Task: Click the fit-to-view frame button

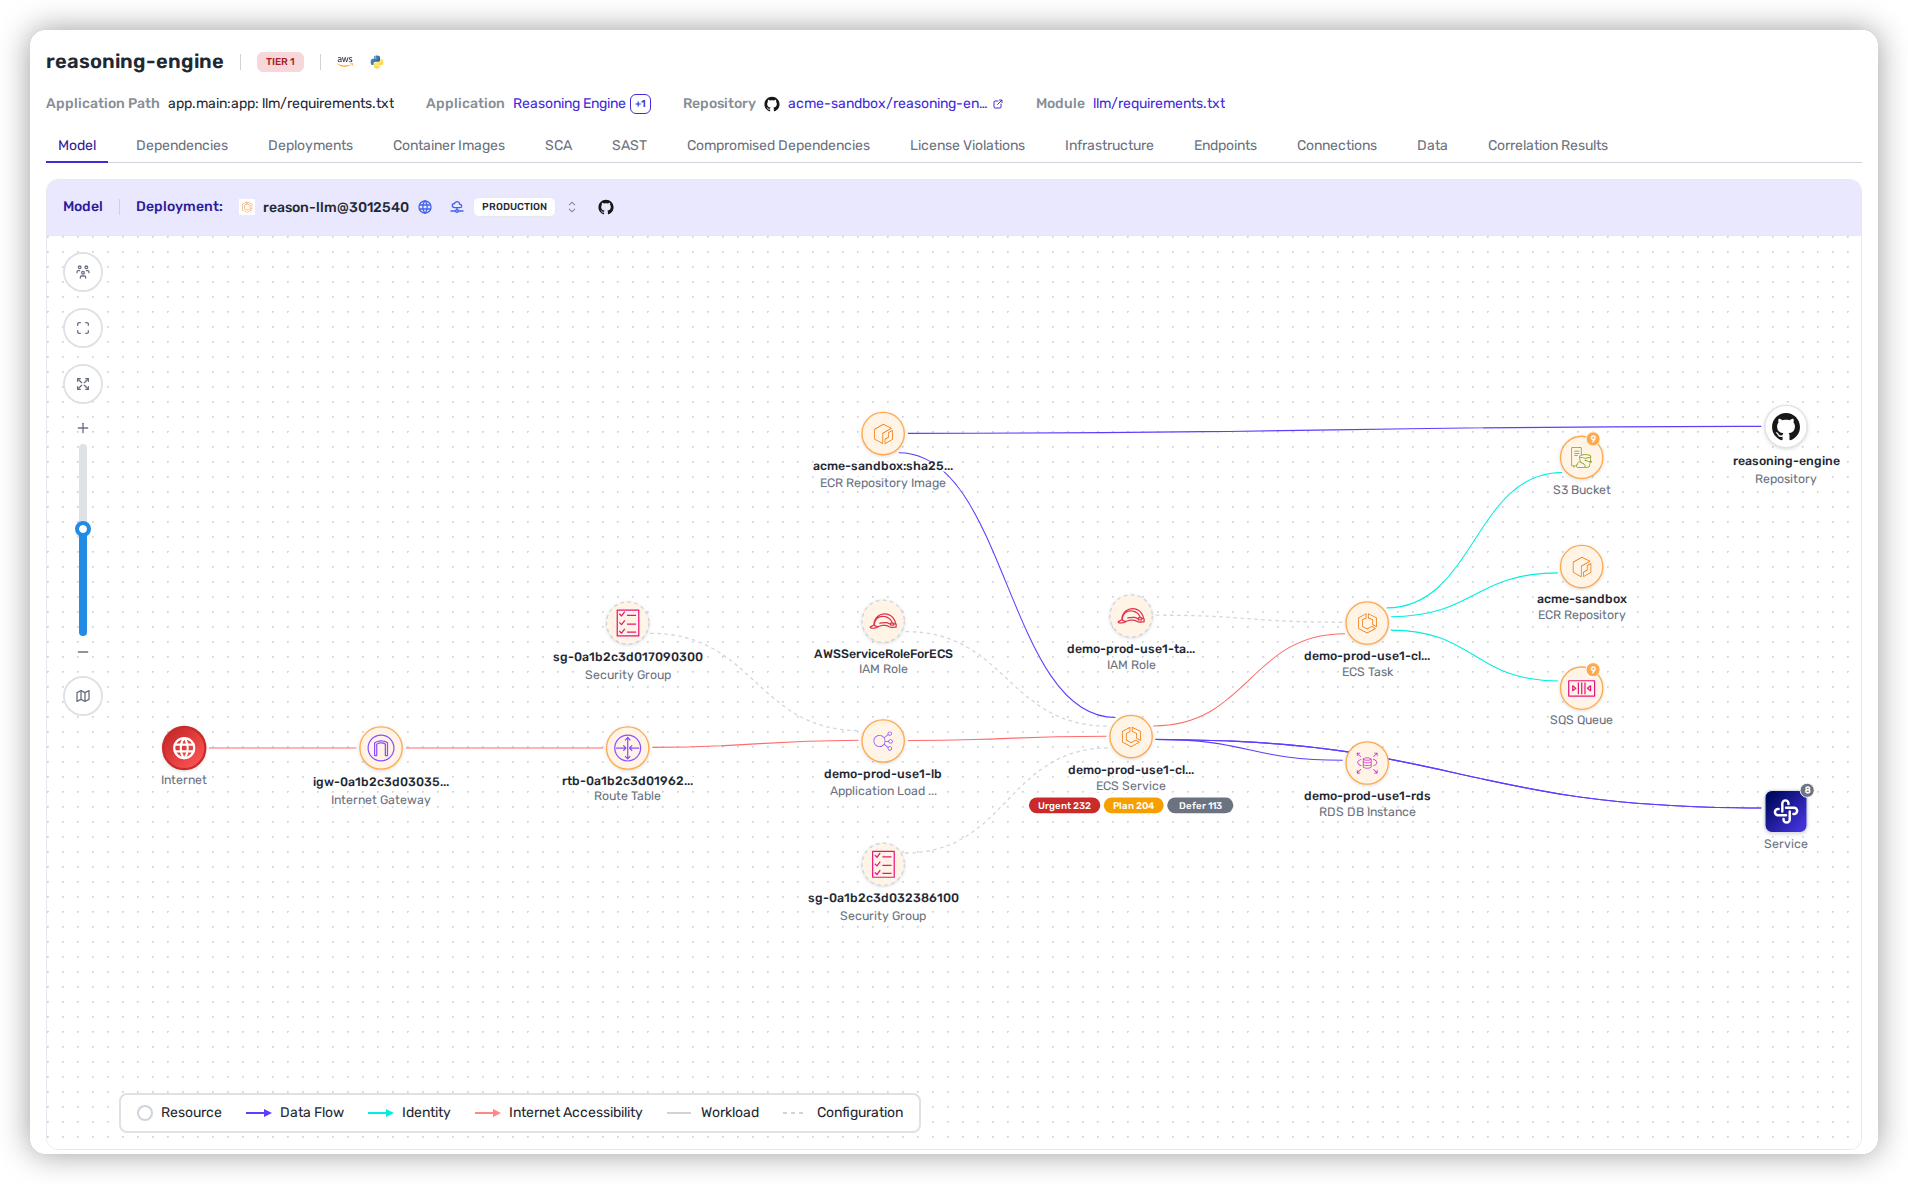Action: point(83,328)
